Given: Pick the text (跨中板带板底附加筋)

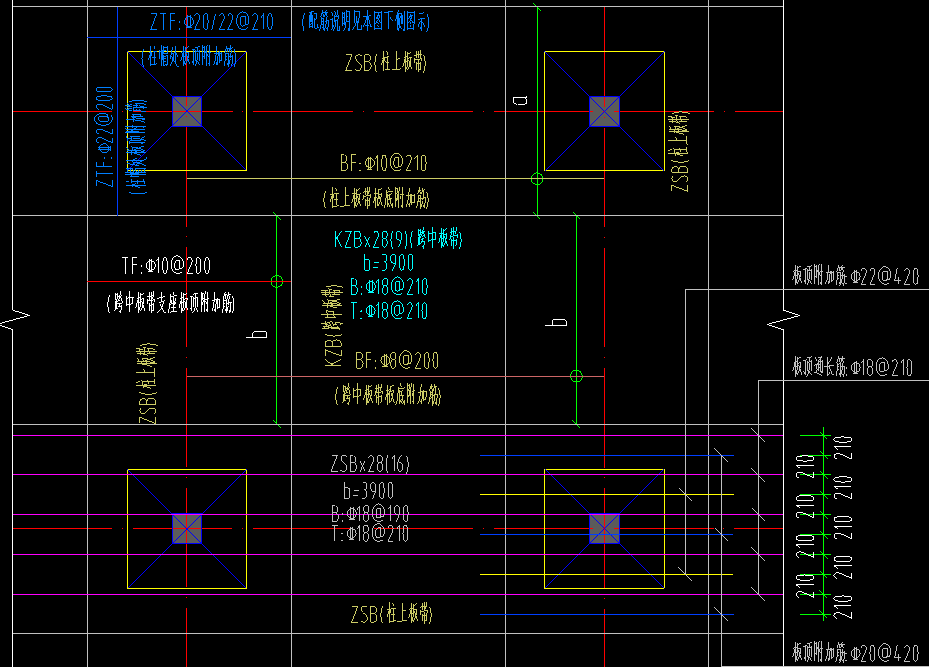Looking at the screenshot, I should [x=388, y=395].
